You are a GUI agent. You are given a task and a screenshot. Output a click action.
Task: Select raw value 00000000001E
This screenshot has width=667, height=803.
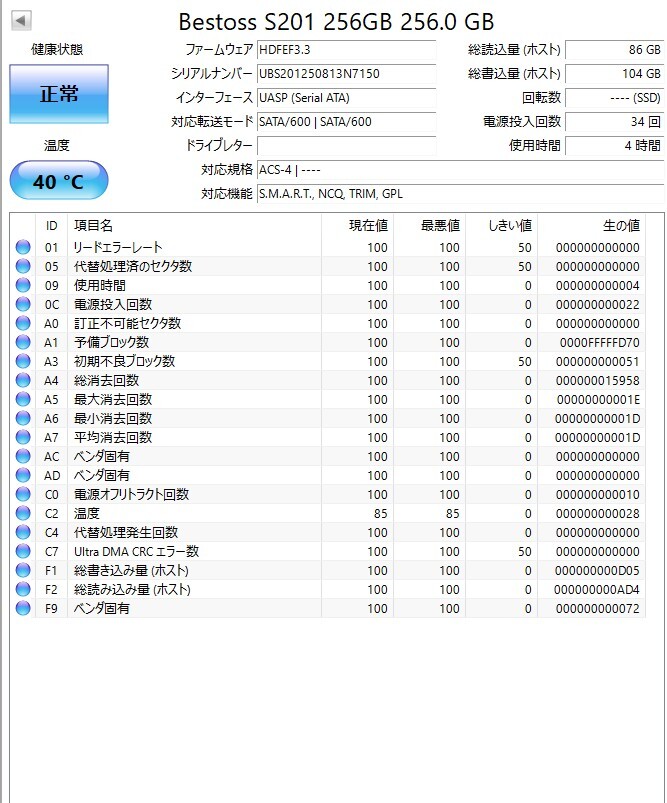pyautogui.click(x=598, y=399)
